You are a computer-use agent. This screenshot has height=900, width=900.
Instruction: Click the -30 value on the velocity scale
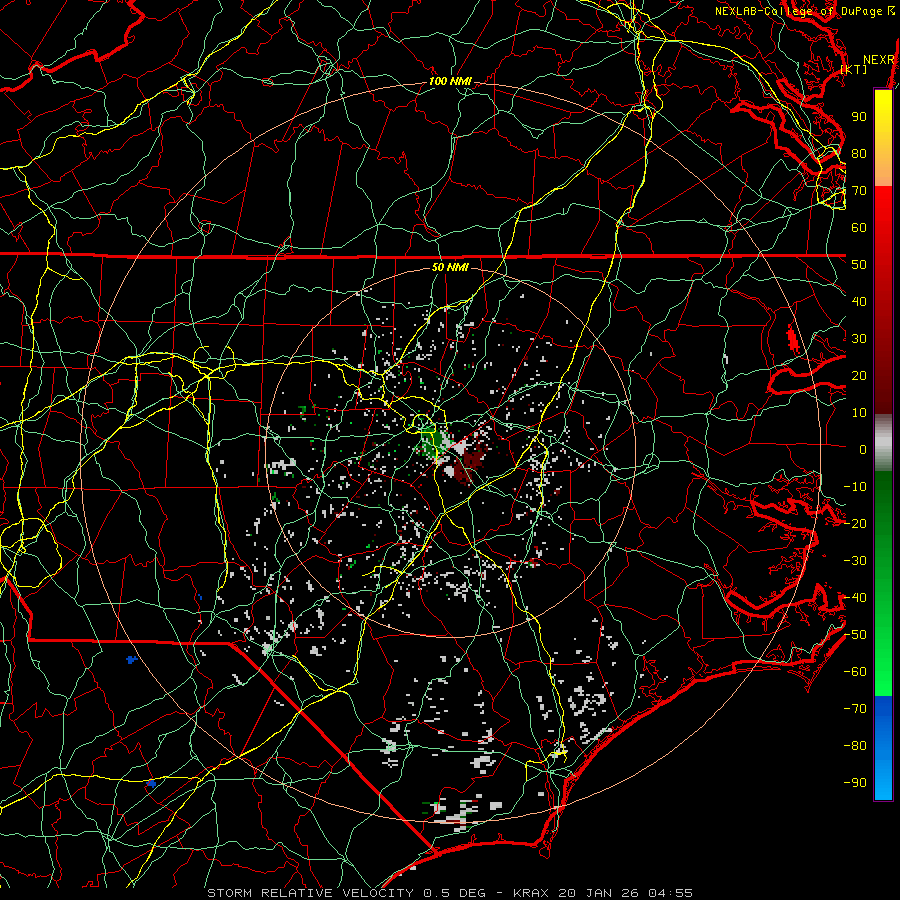click(855, 561)
